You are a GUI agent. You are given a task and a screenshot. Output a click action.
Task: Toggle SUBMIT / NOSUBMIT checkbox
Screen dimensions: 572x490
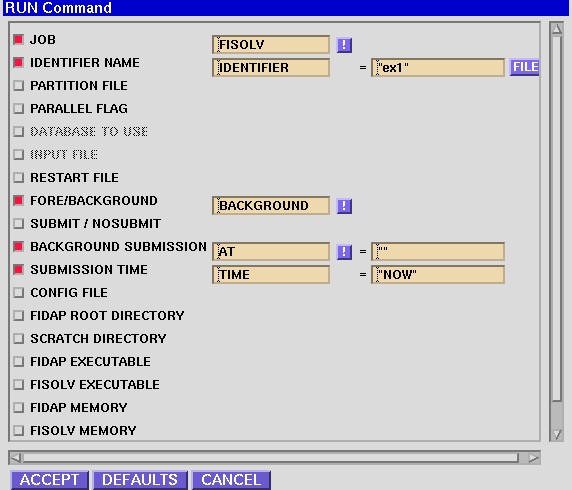(x=18, y=224)
